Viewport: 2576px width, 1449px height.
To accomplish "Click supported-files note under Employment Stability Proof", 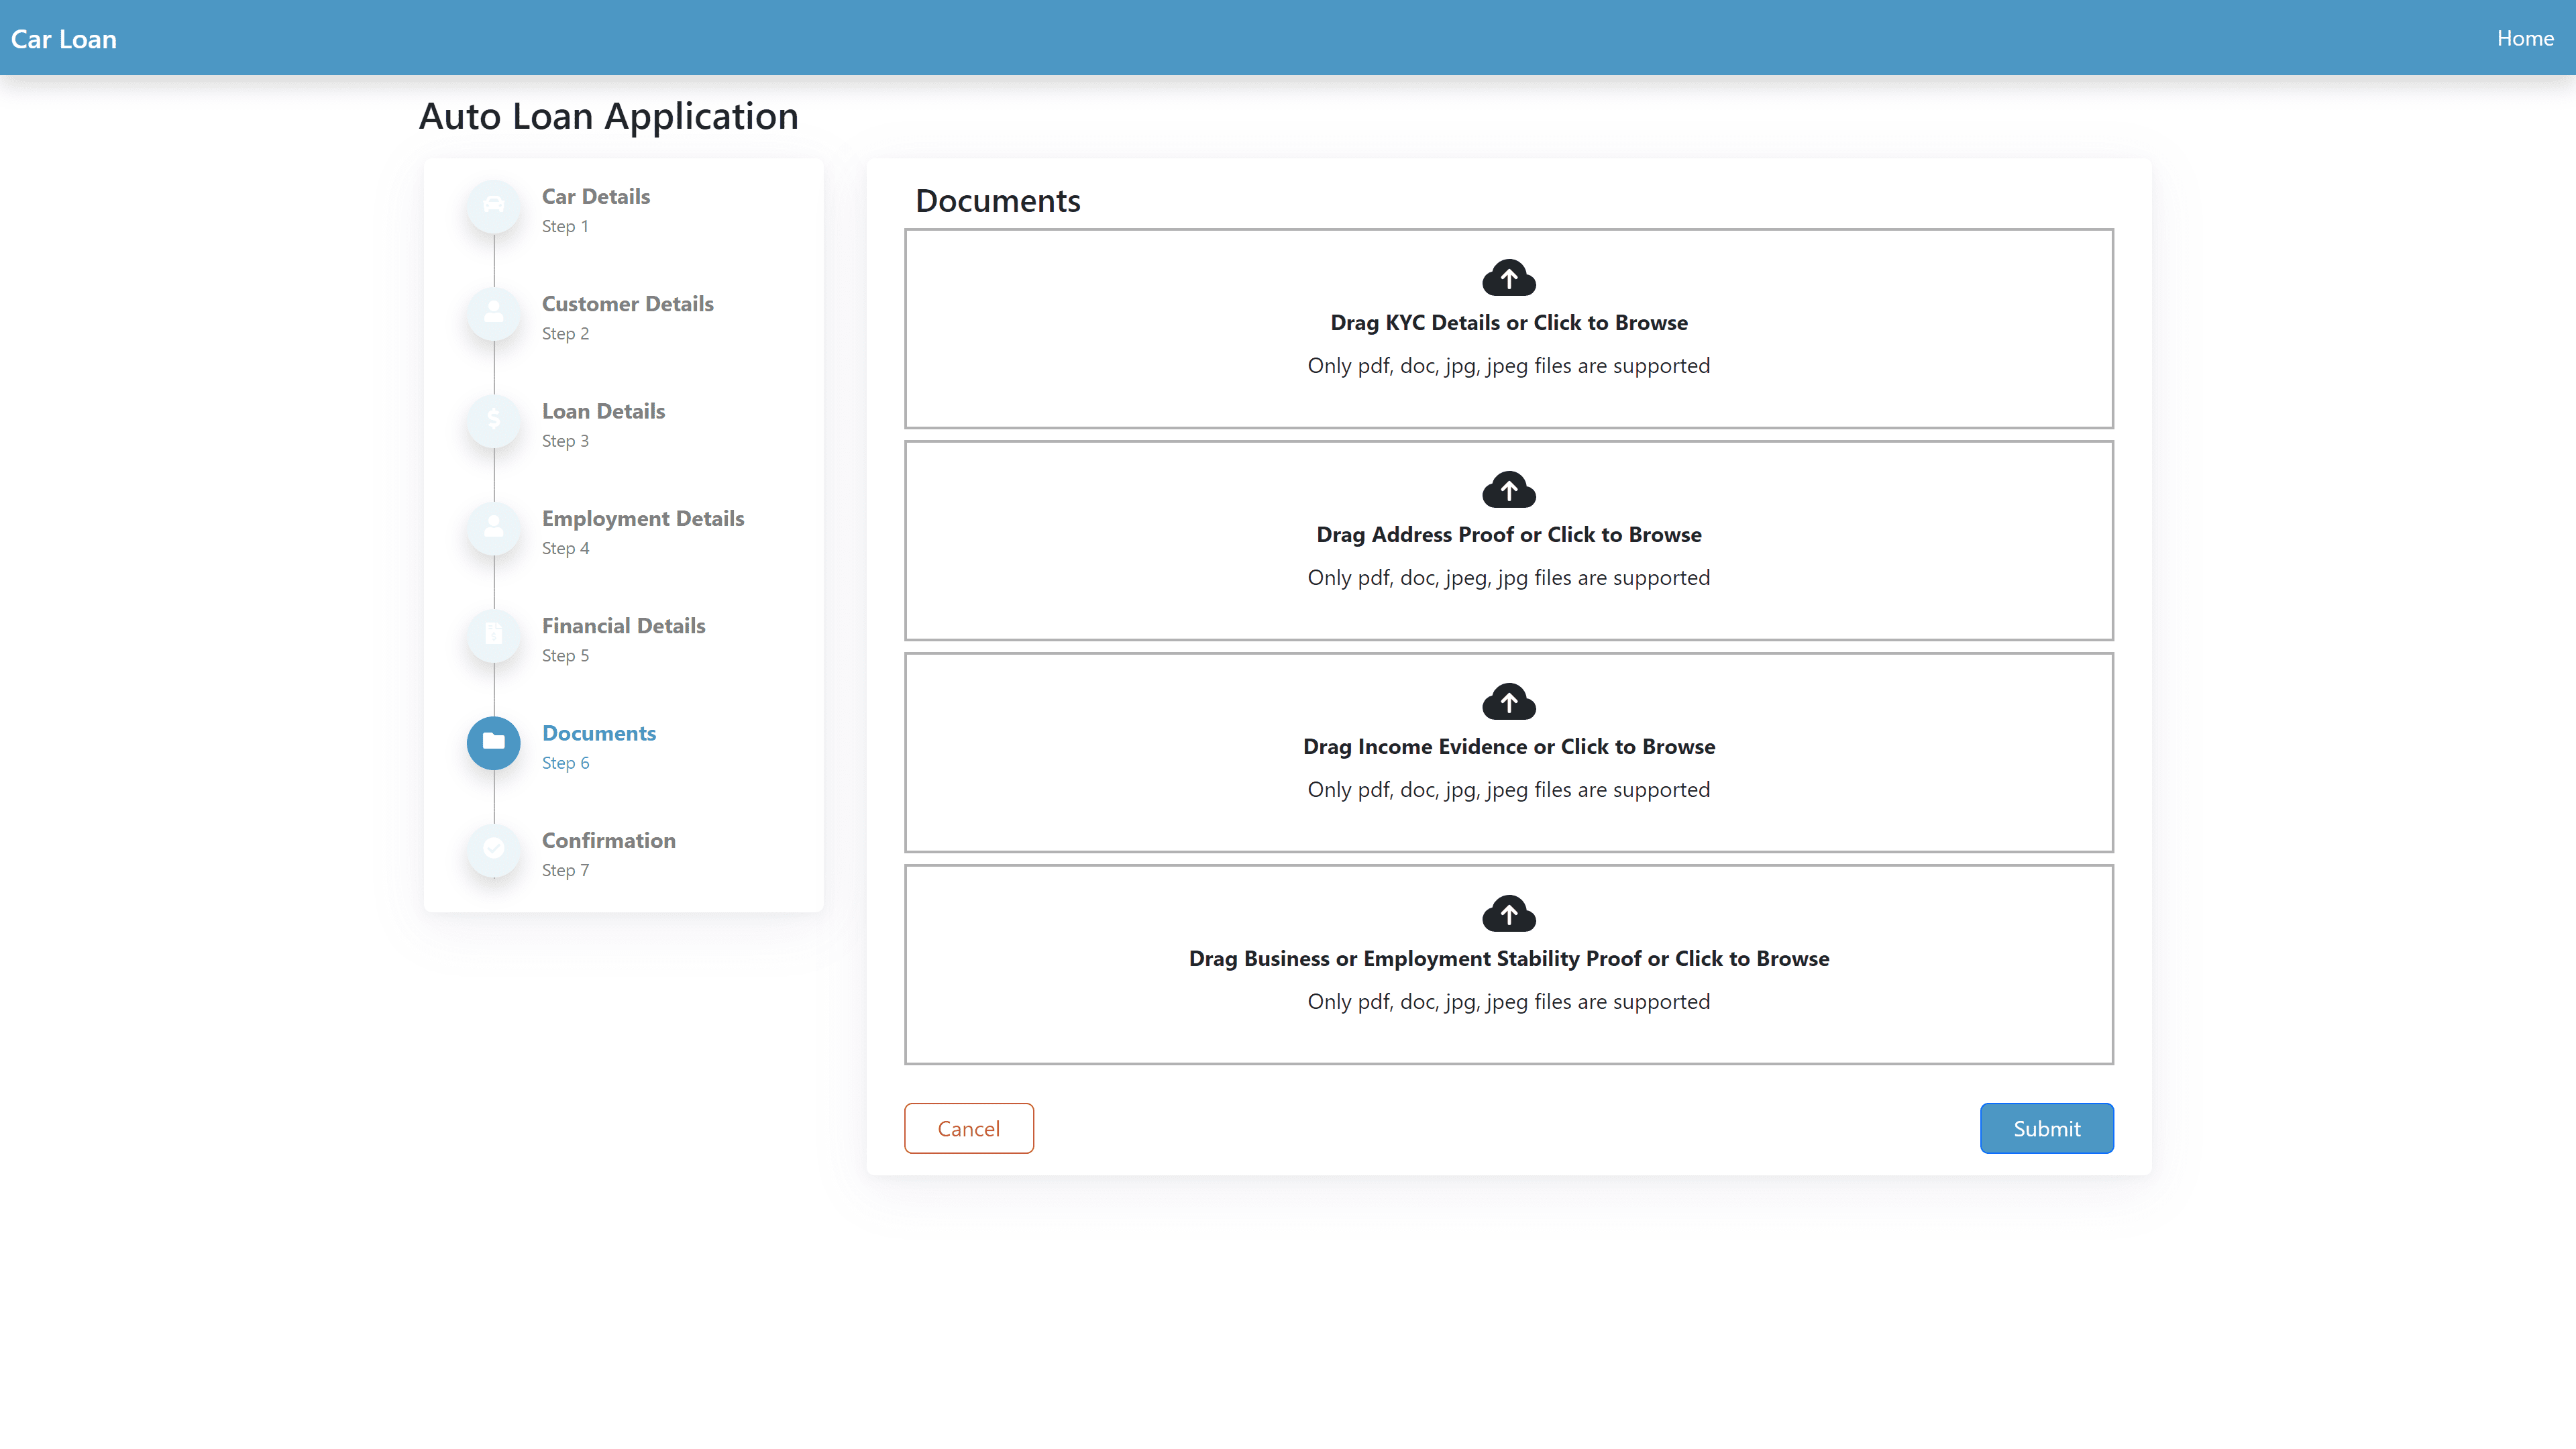I will tap(1508, 1002).
